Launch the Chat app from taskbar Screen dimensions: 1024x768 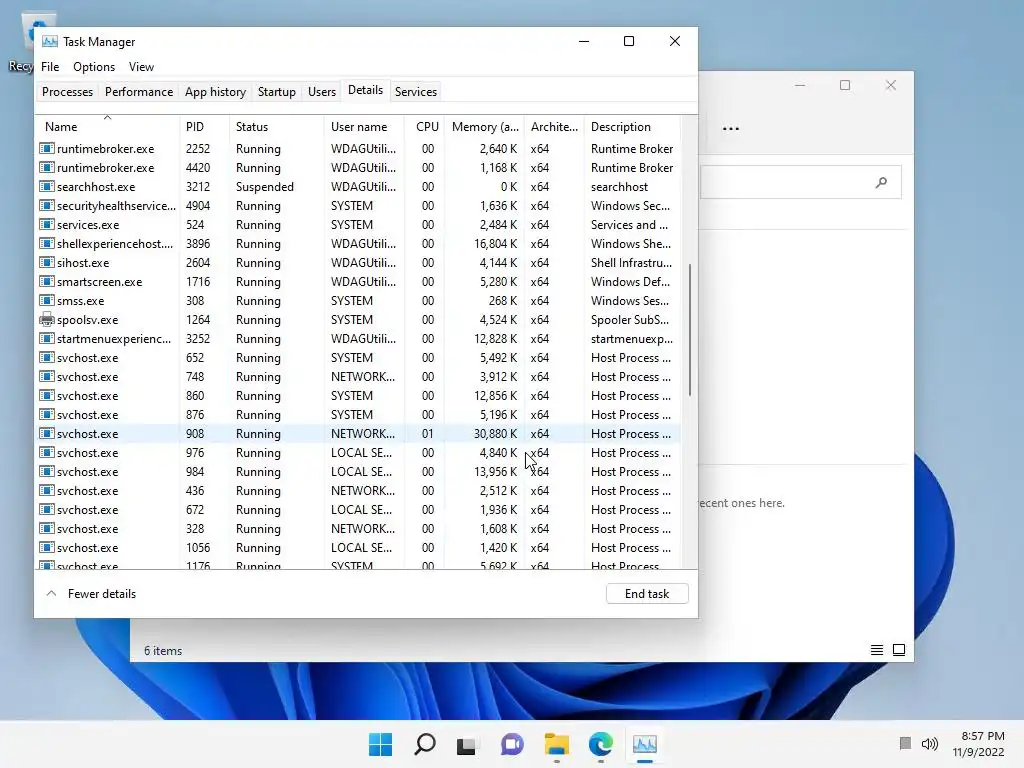click(x=512, y=744)
